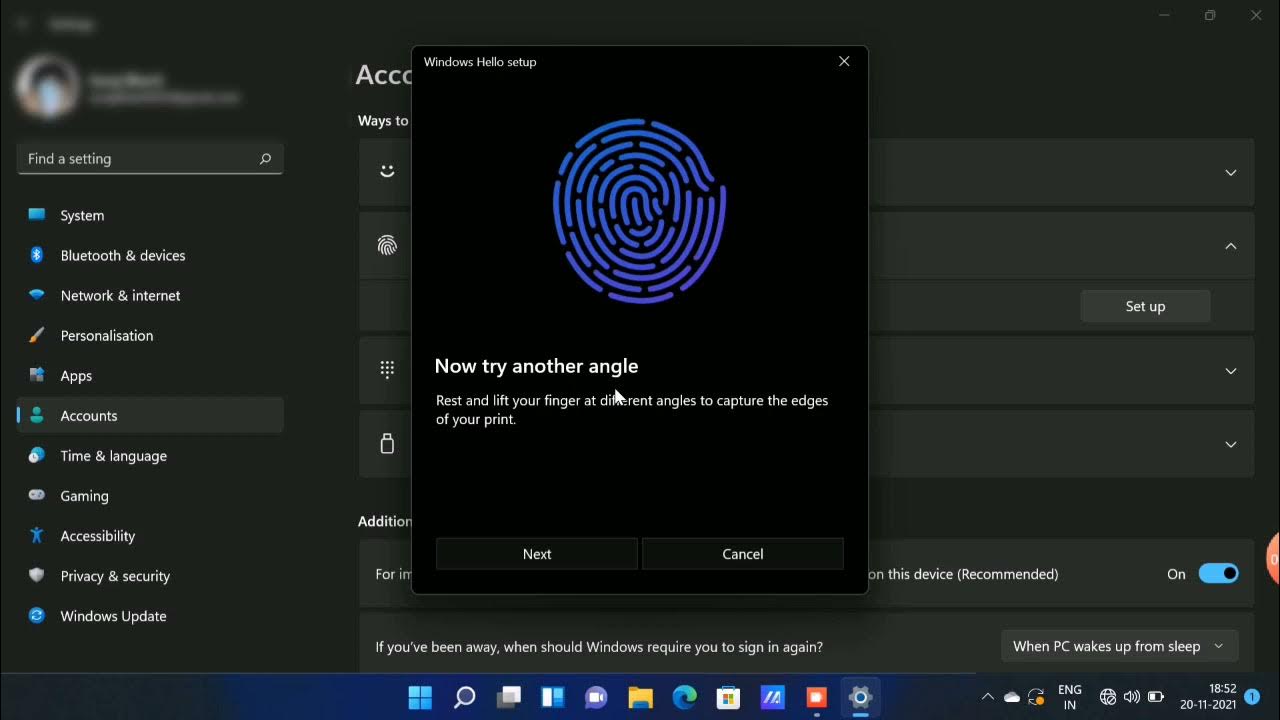Viewport: 1280px width, 720px height.
Task: Click Next in Windows Hello setup
Action: [537, 554]
